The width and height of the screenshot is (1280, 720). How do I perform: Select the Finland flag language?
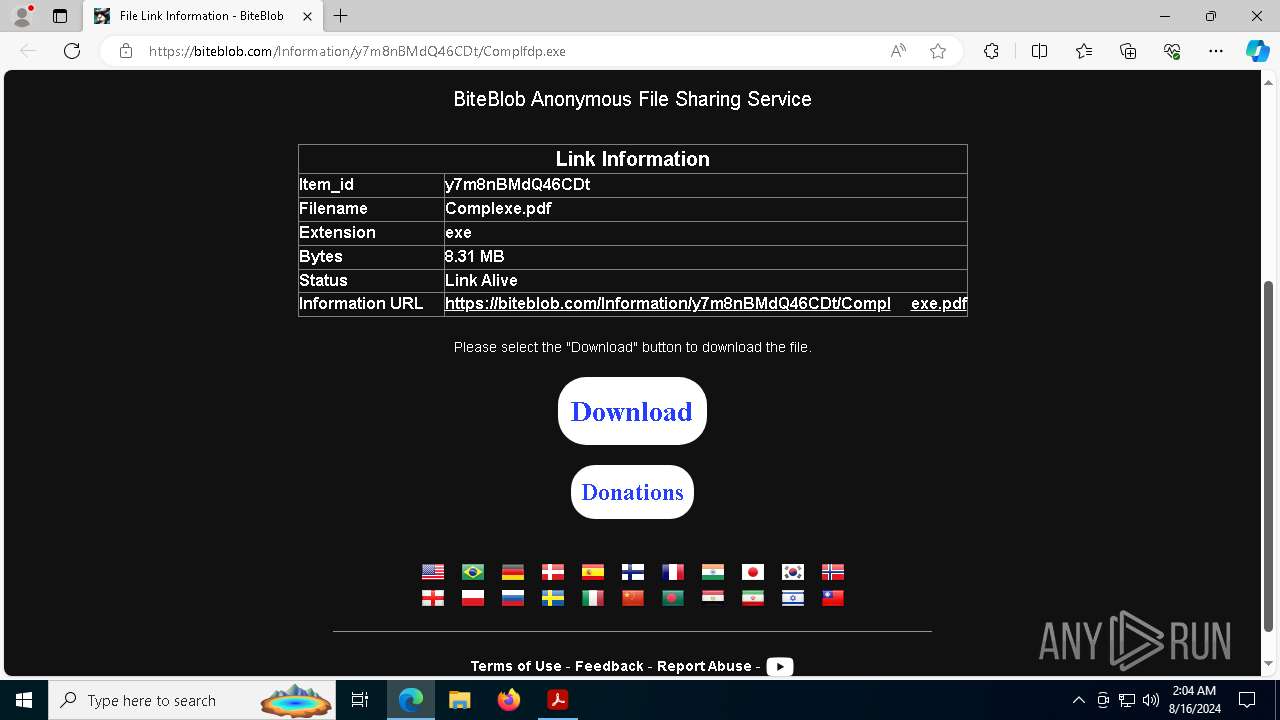(x=633, y=572)
